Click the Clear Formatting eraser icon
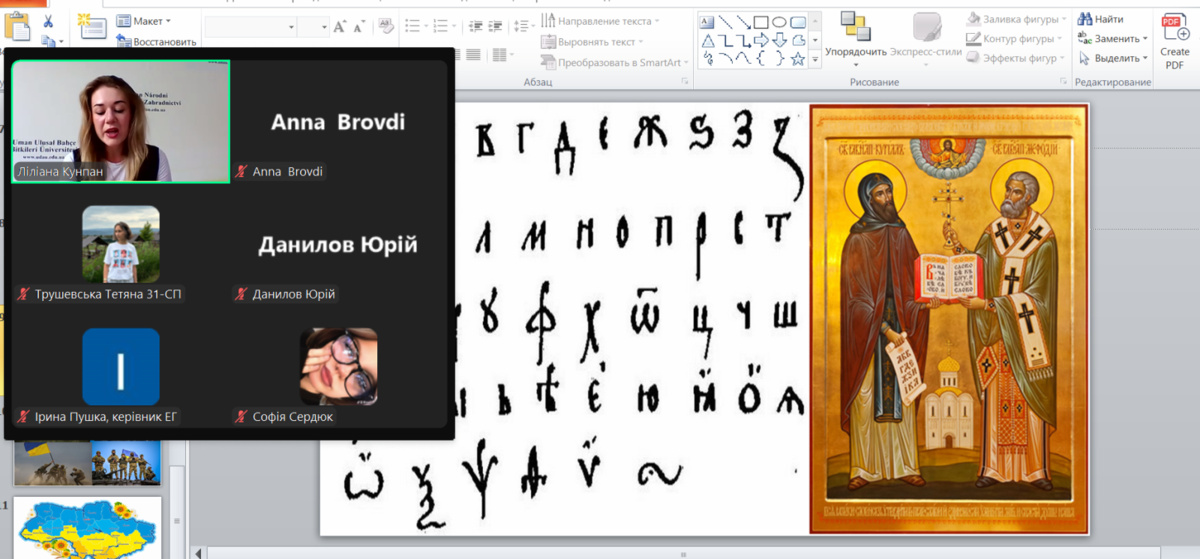 (386, 27)
